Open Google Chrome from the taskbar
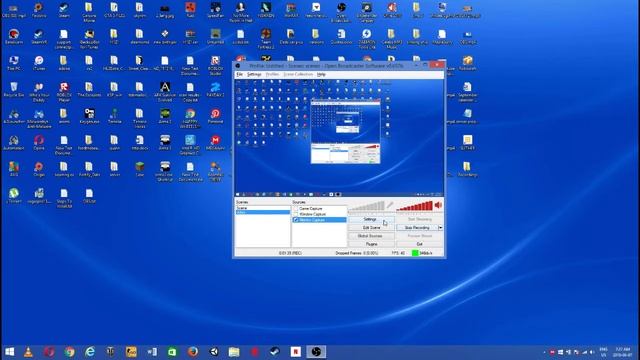The height and width of the screenshot is (360, 640). pos(69,351)
